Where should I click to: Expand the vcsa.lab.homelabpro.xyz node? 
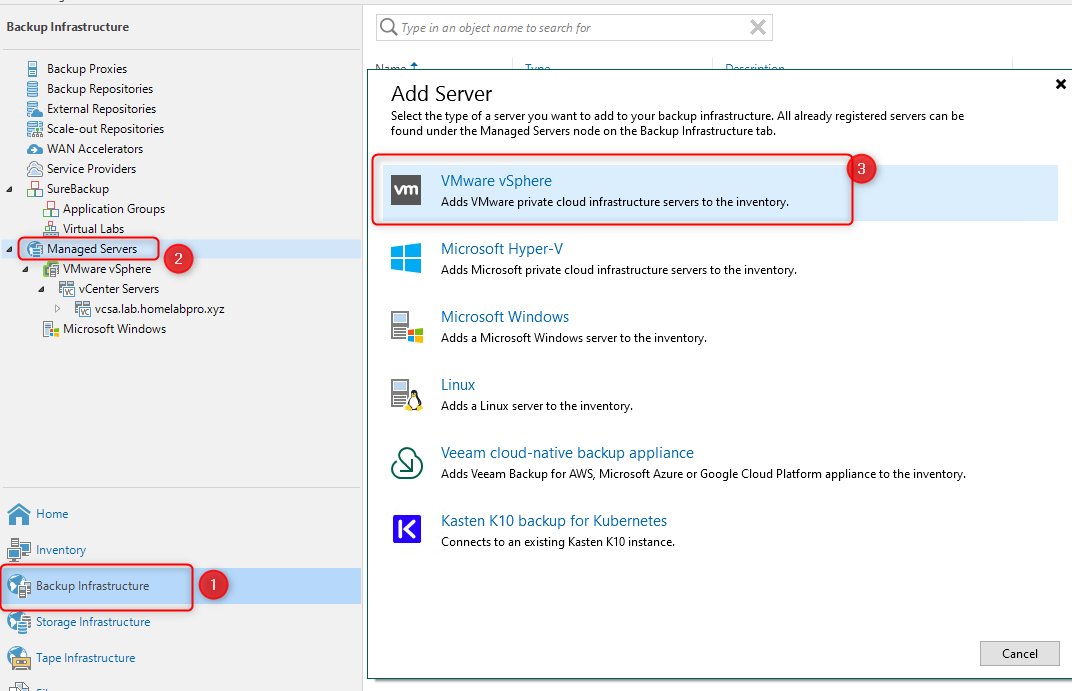tap(58, 309)
